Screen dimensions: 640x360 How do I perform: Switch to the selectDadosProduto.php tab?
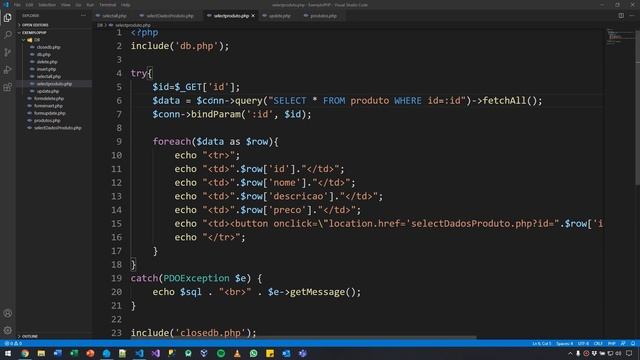pyautogui.click(x=169, y=16)
